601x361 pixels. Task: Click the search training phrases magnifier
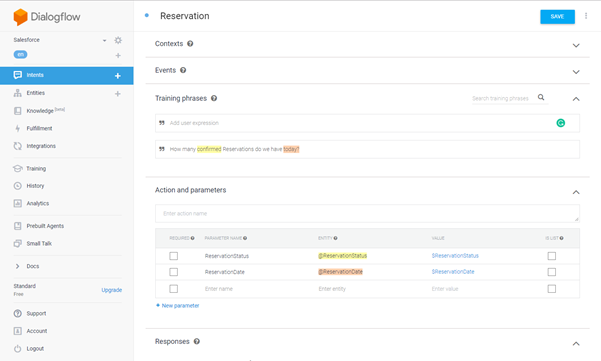tap(541, 97)
